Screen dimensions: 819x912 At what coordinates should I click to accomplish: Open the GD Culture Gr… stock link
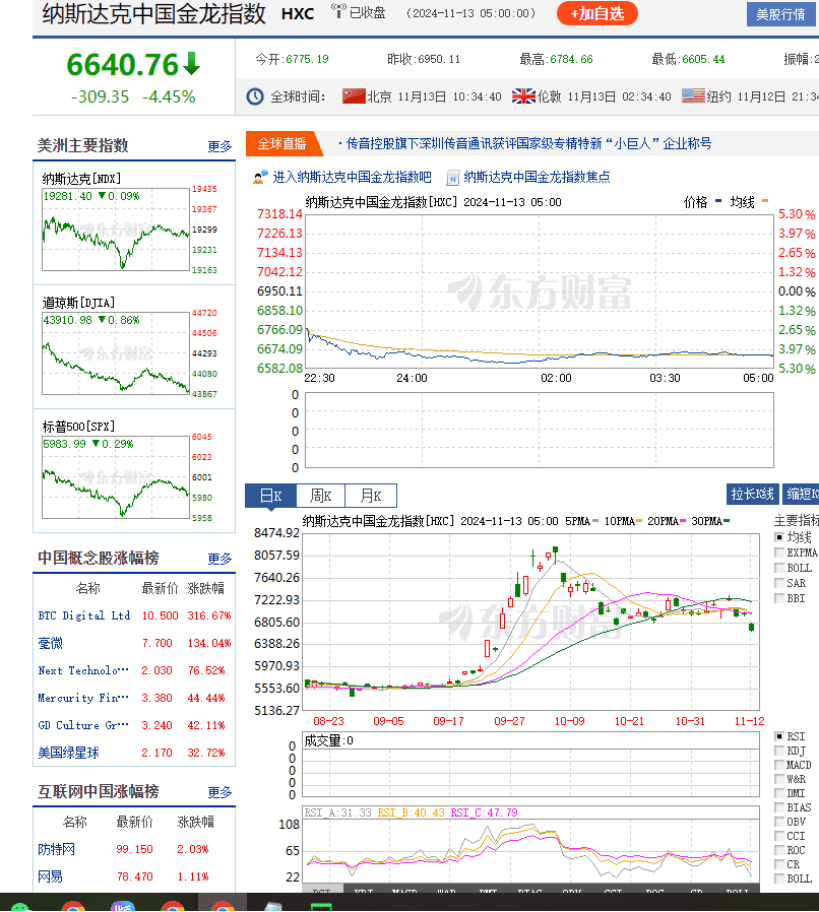[x=83, y=725]
